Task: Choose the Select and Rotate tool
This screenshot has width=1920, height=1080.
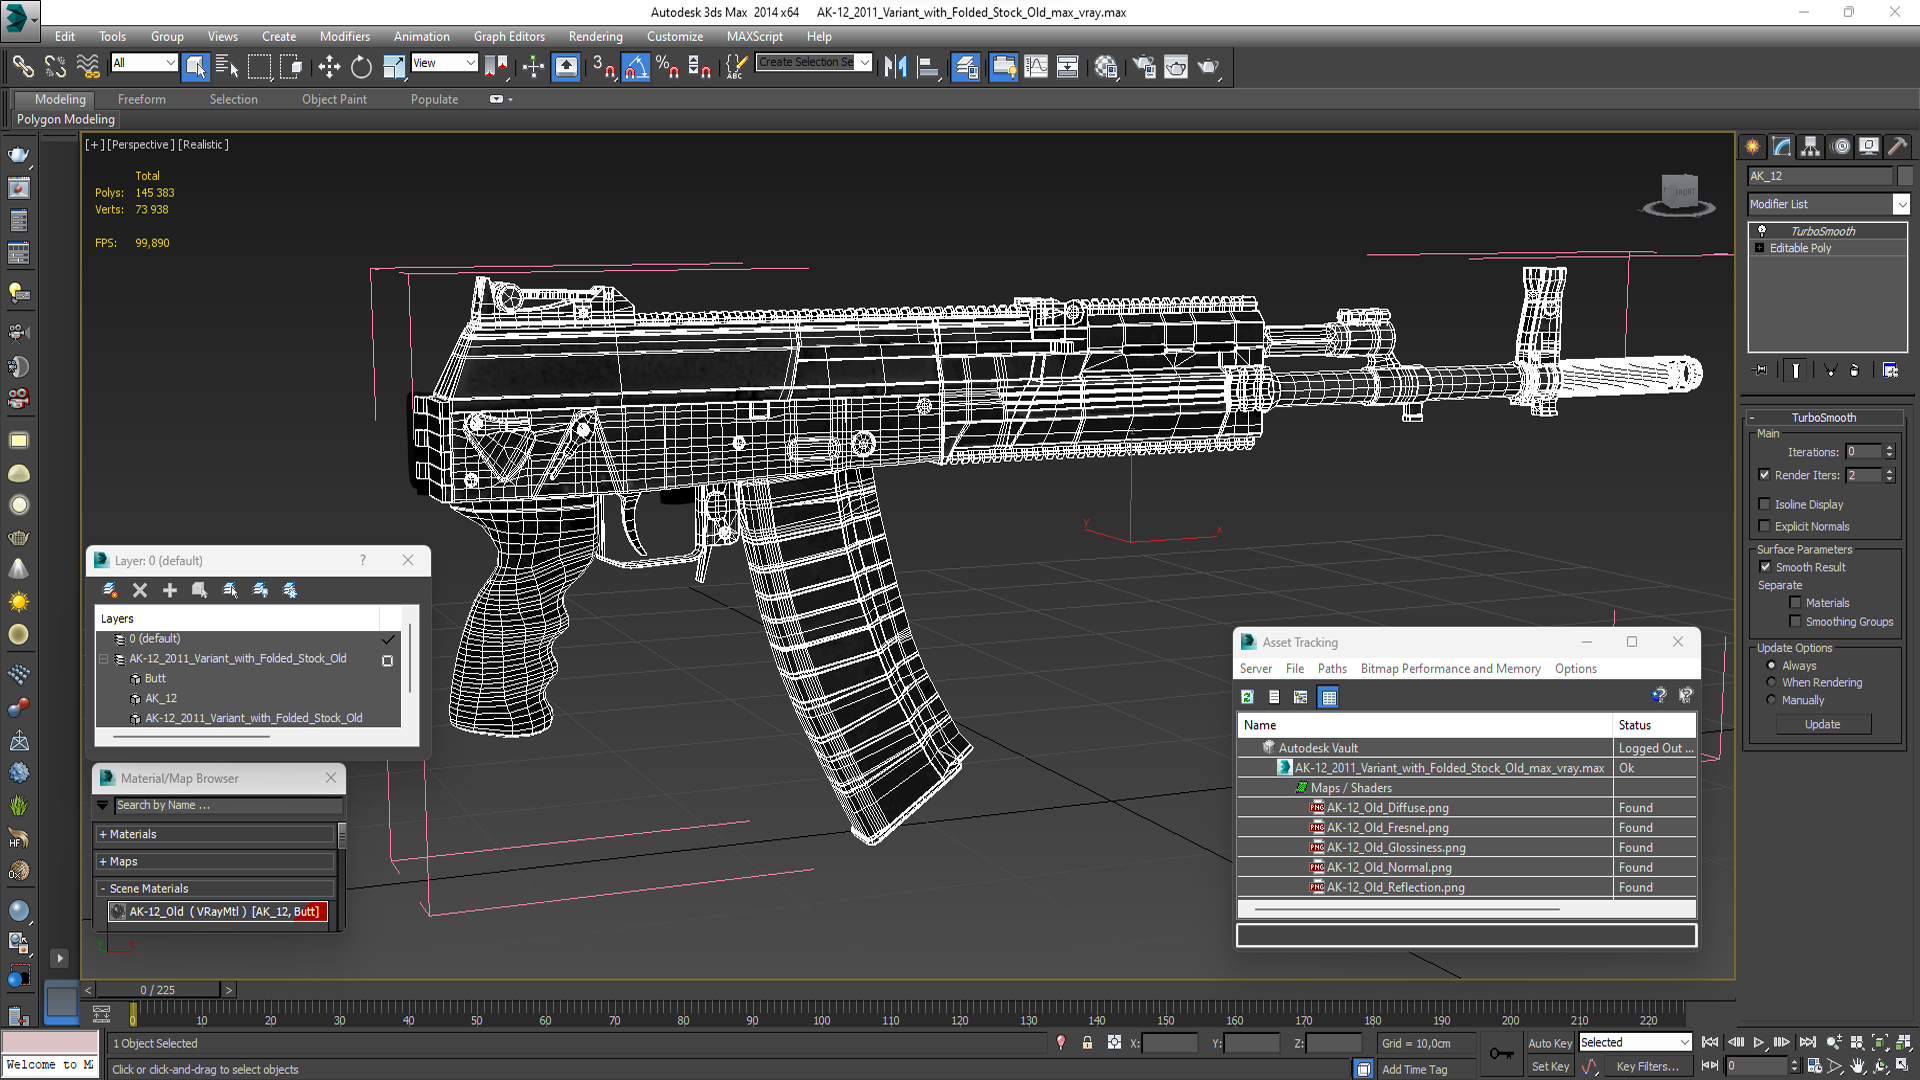Action: coord(361,67)
